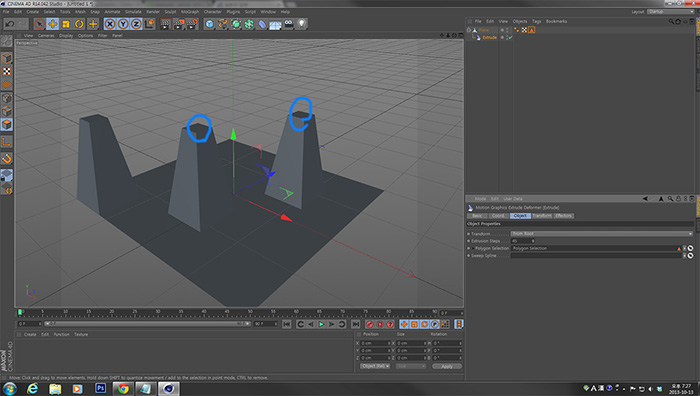The height and width of the screenshot is (396, 700).
Task: Switch to the Effectors tab
Action: pos(563,216)
